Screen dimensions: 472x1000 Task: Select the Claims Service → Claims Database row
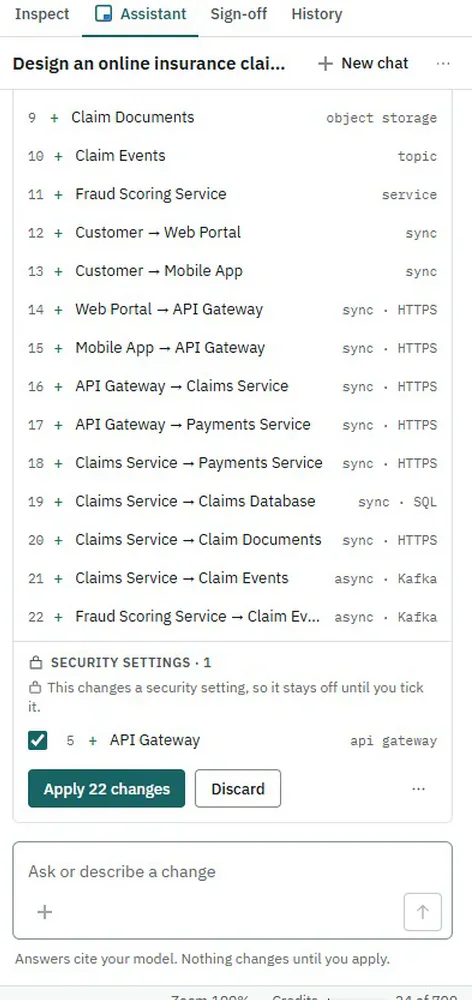[232, 501]
